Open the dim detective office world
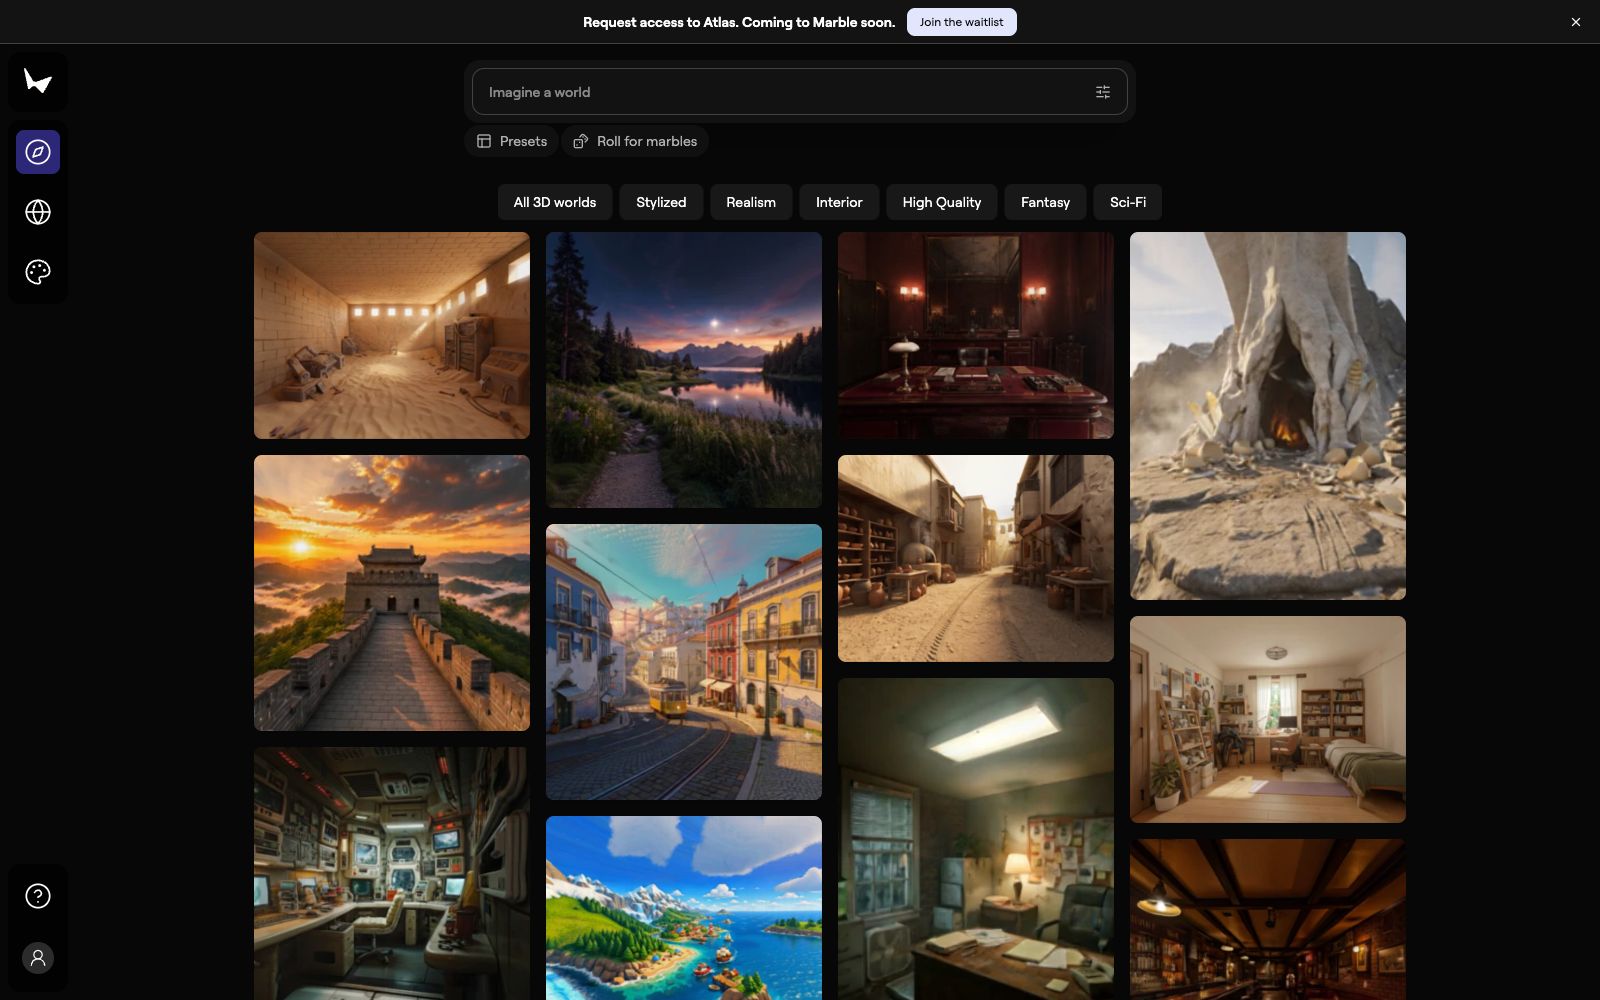This screenshot has width=1600, height=1000. point(976,839)
